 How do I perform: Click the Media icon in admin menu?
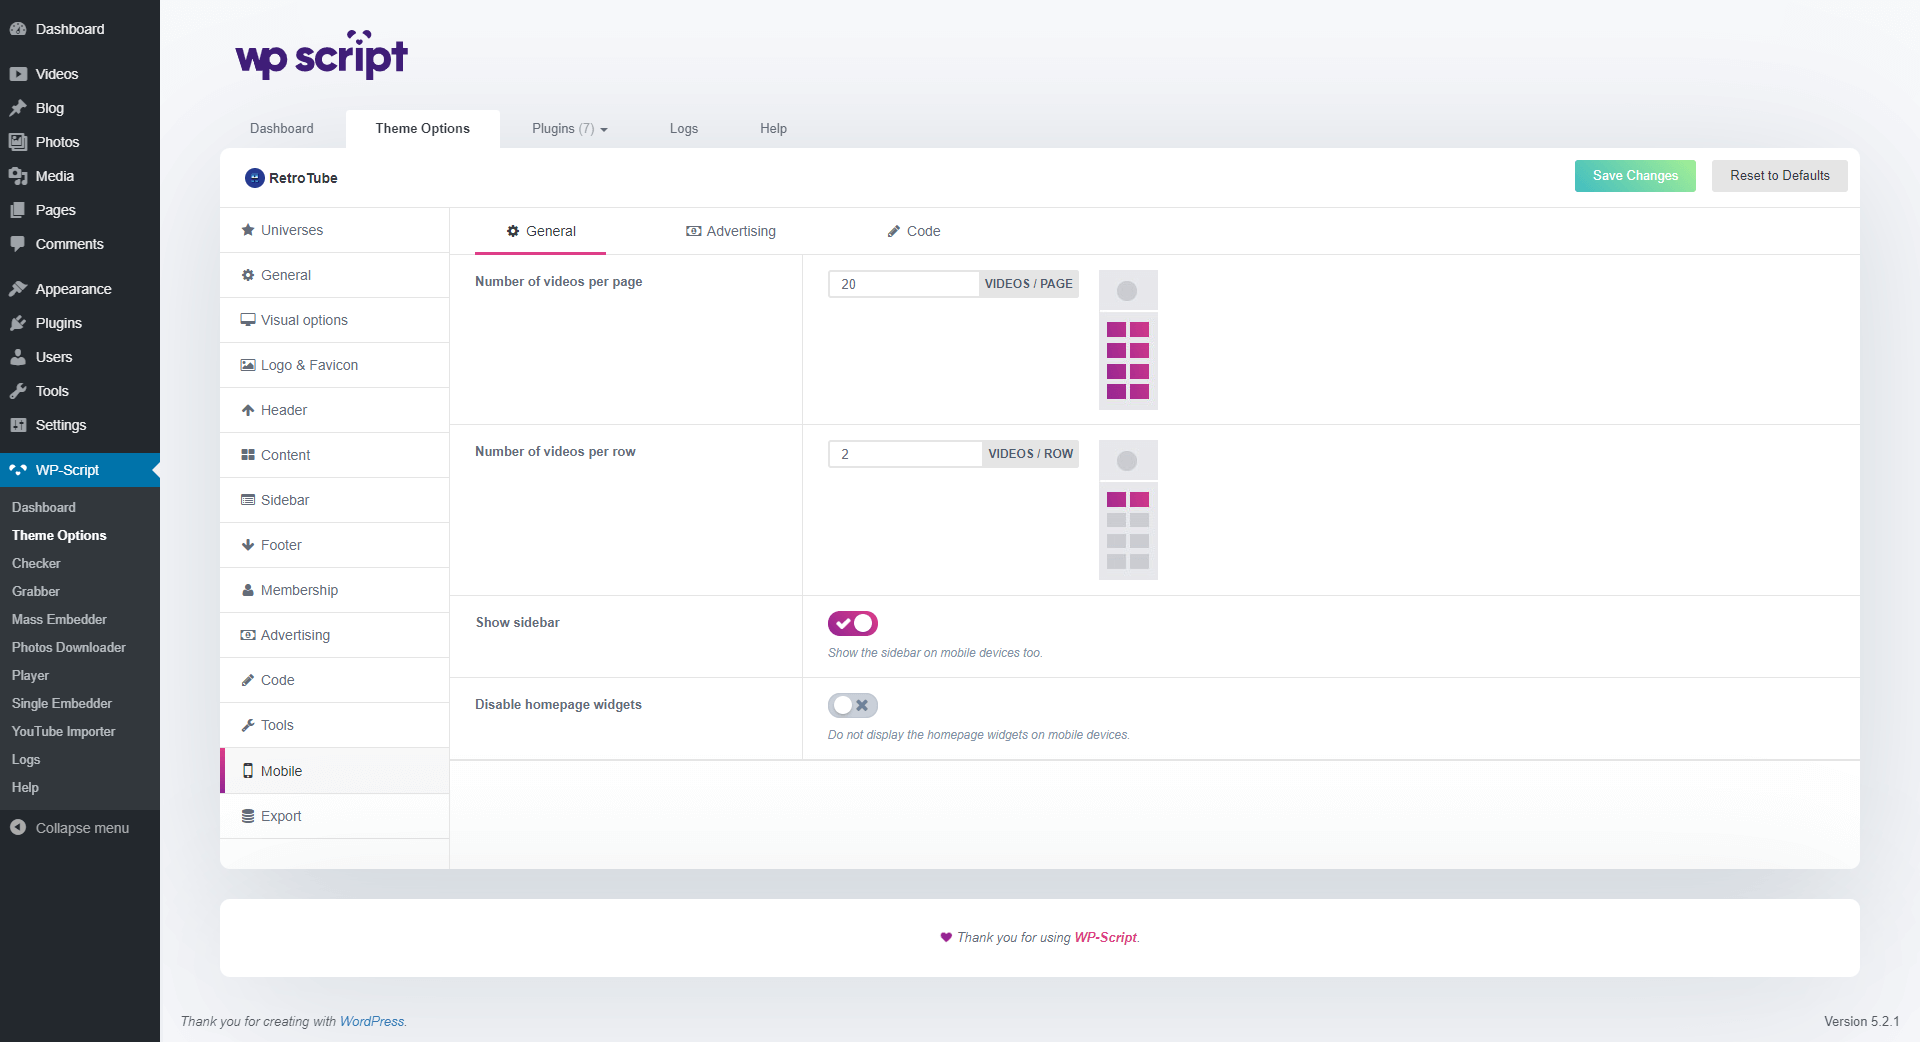tap(18, 176)
